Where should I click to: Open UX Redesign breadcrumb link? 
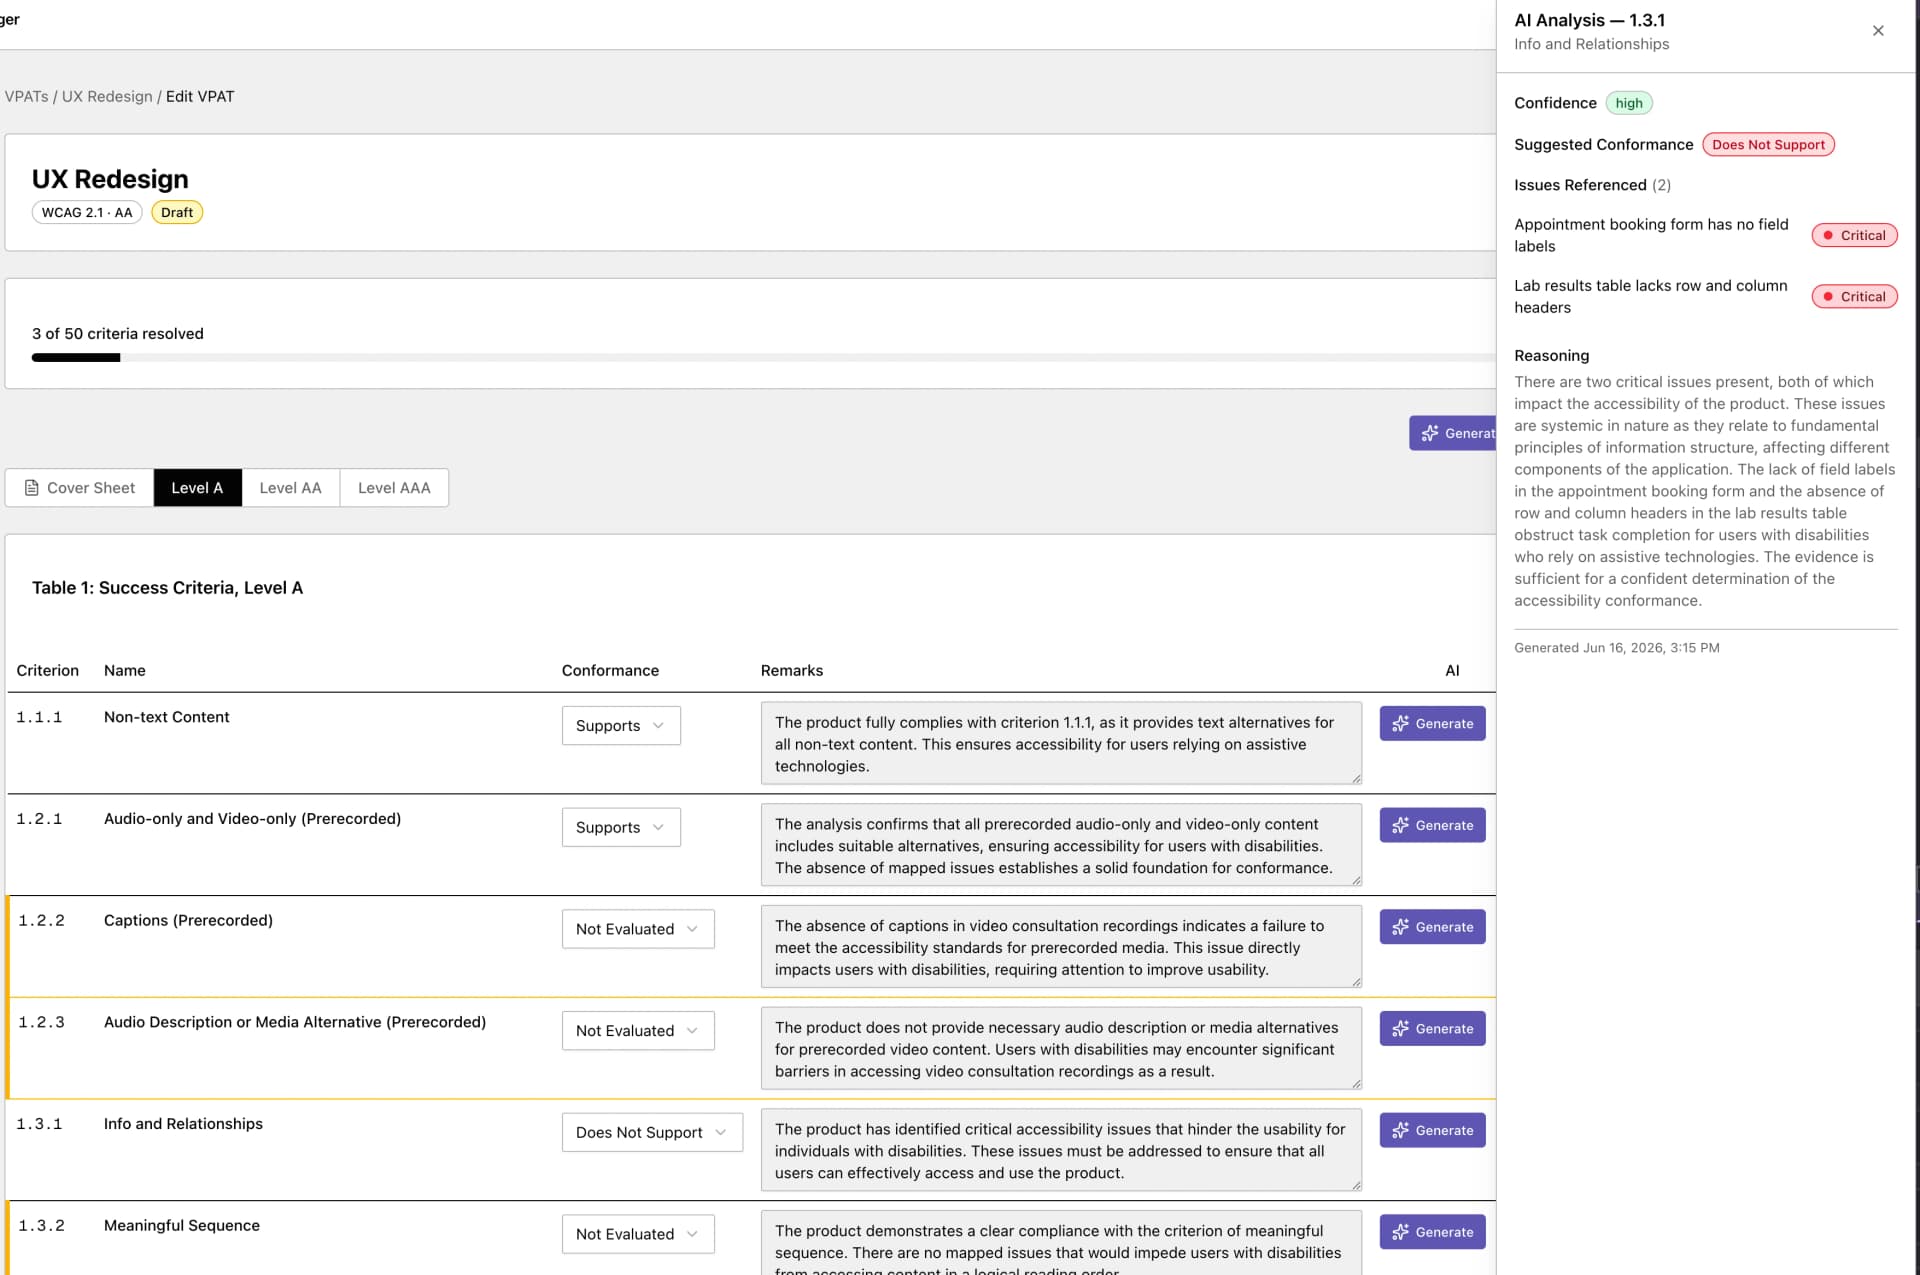(x=107, y=97)
